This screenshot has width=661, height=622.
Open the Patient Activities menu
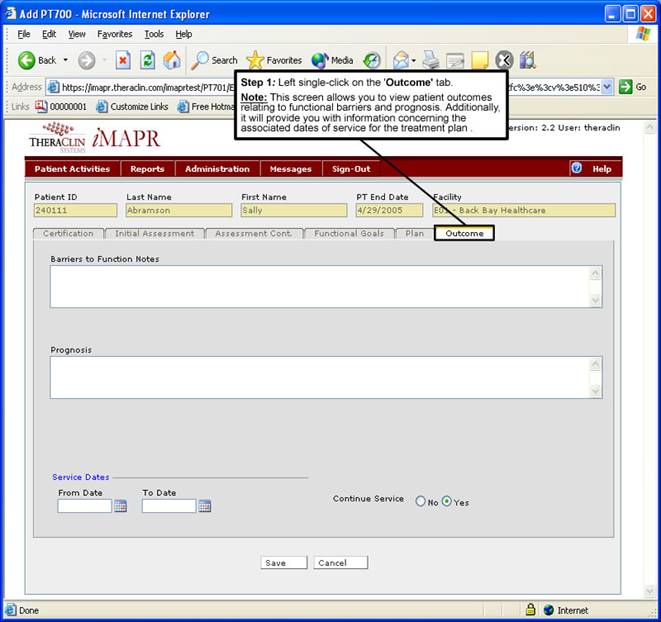(x=72, y=169)
